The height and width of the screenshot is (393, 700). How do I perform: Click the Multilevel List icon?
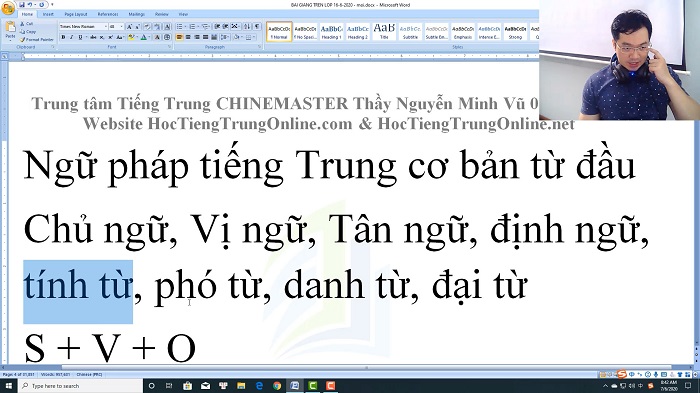point(206,26)
